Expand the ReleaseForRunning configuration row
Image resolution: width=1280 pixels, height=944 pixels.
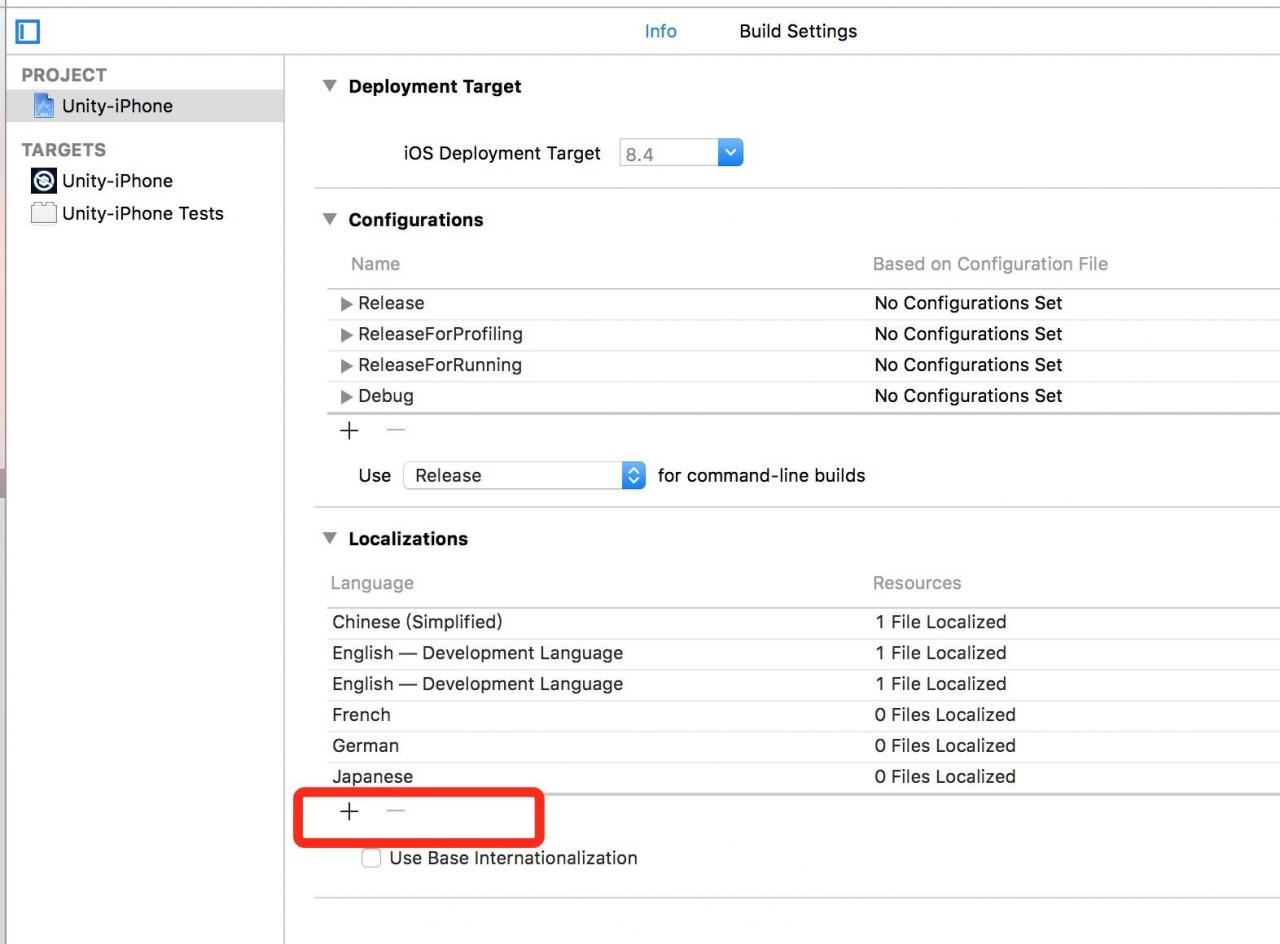347,366
